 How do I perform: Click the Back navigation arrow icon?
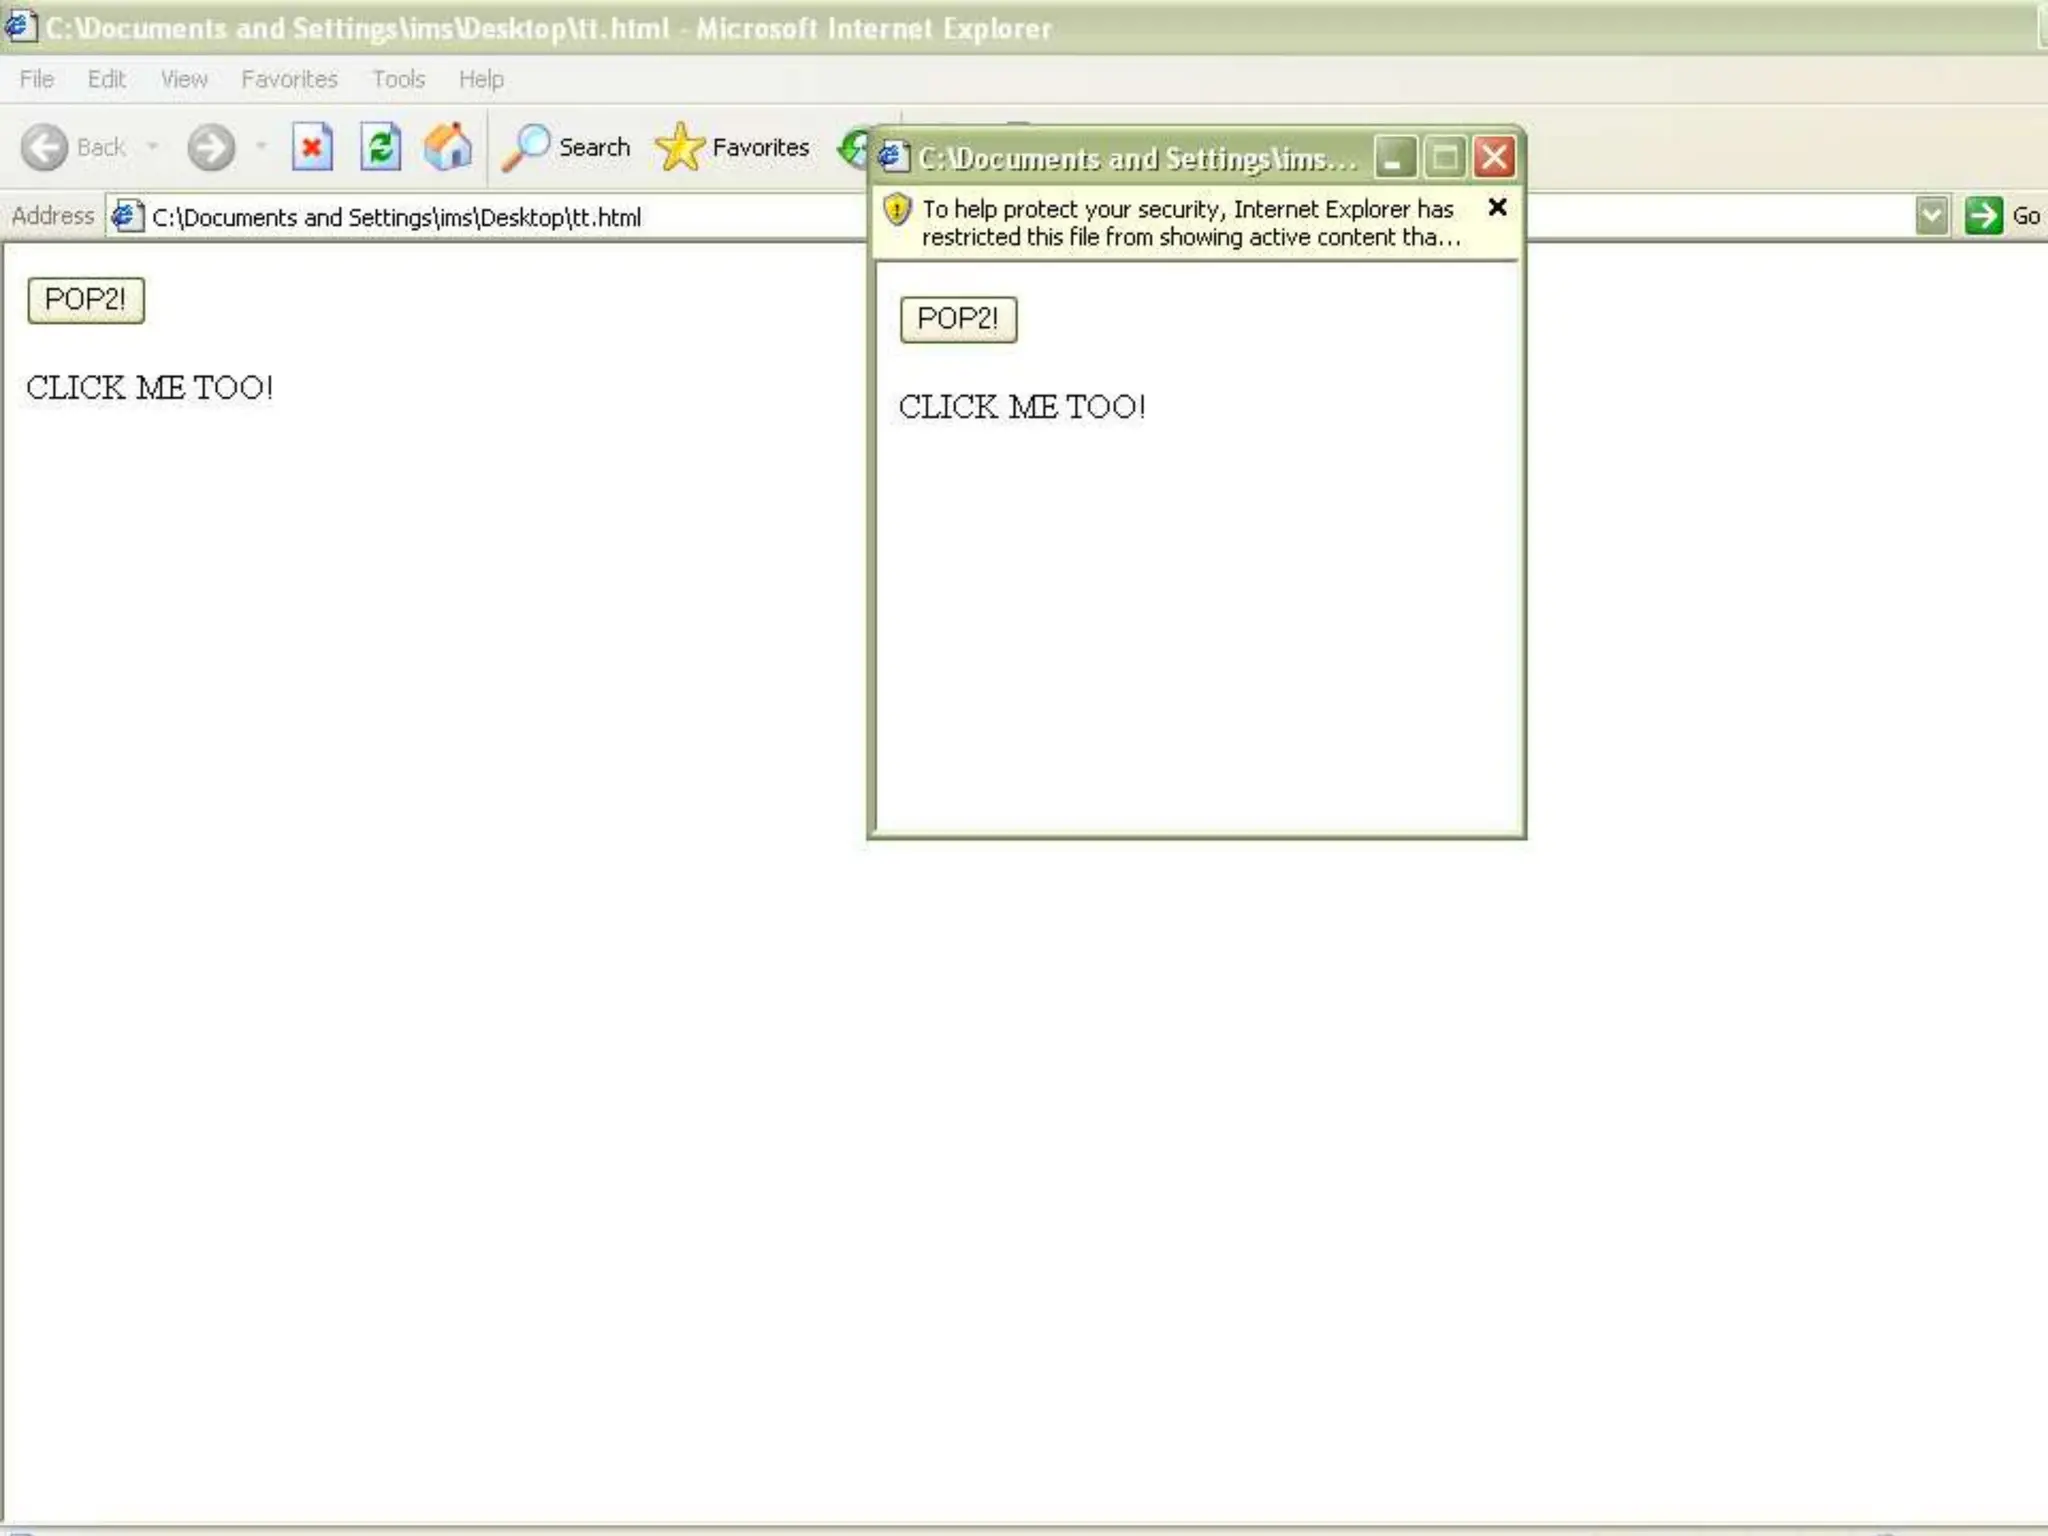[45, 148]
